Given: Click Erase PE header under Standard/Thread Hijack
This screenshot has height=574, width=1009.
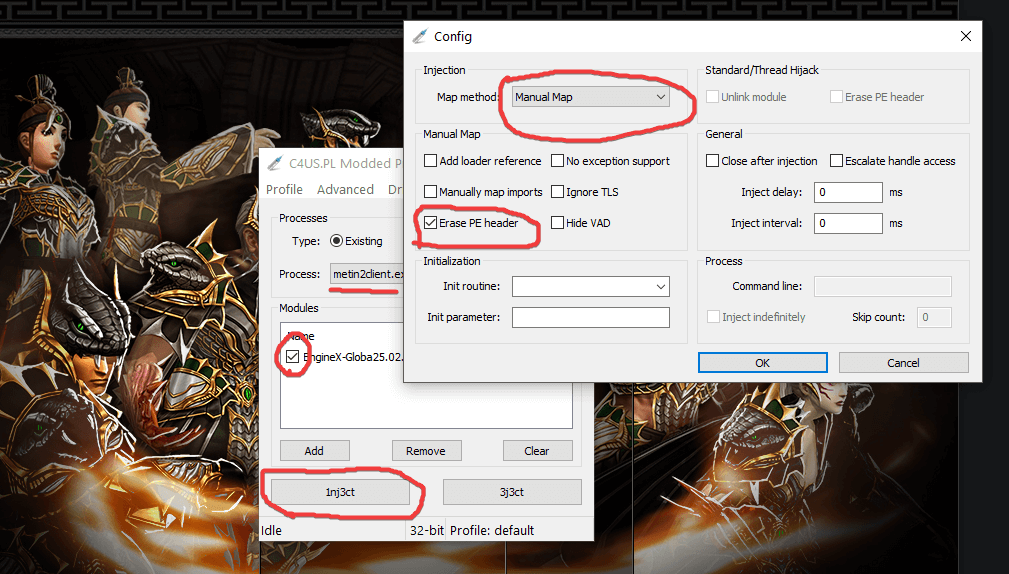Looking at the screenshot, I should 836,97.
